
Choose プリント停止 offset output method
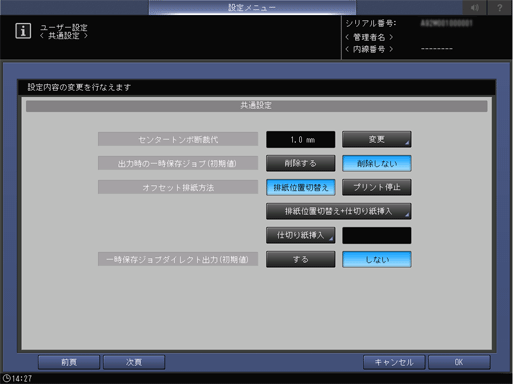[377, 187]
